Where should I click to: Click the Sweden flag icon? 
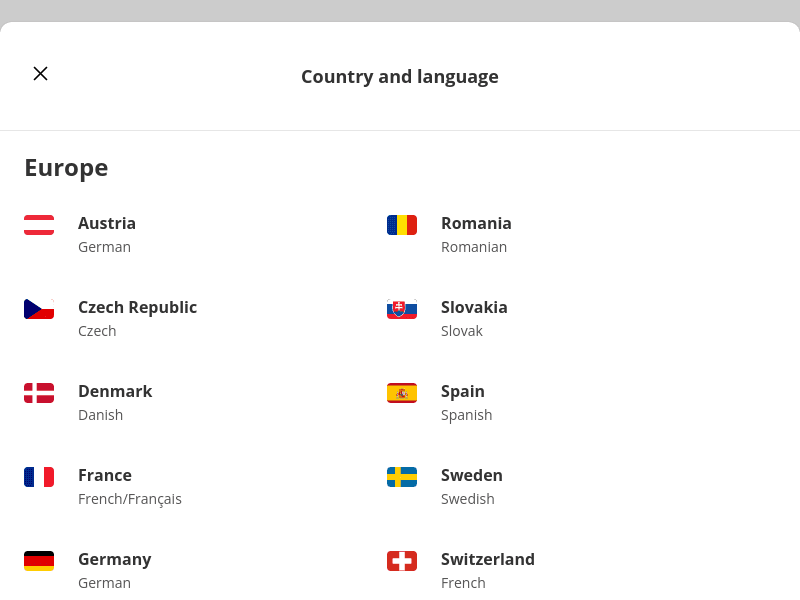[402, 477]
